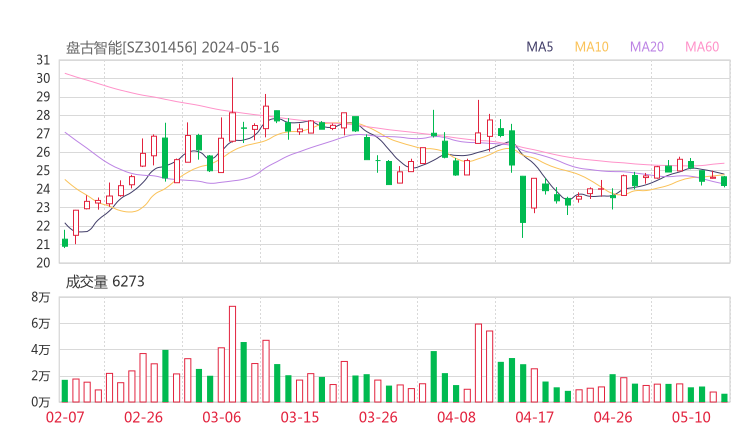This screenshot has width=740, height=440.
Task: Click the 04-26 date axis label
Action: (613, 417)
